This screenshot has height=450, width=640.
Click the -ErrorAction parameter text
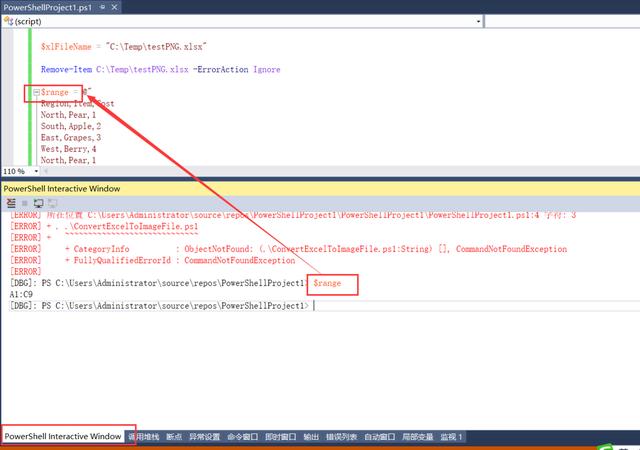tap(220, 69)
